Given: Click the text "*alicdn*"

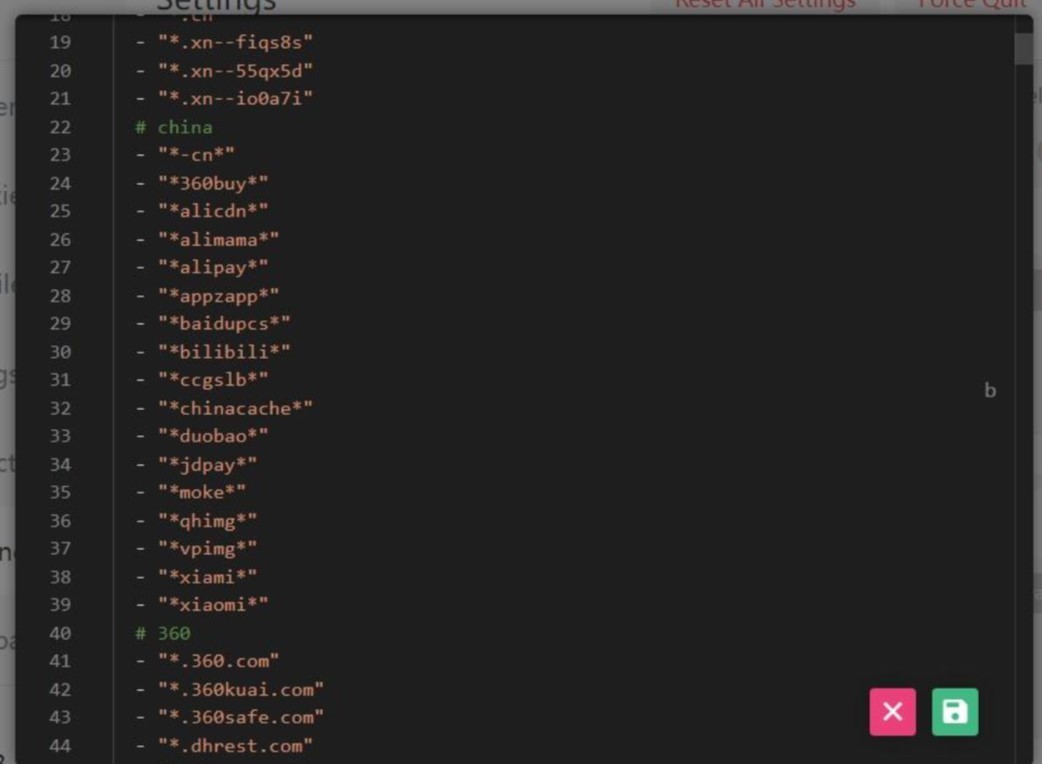Looking at the screenshot, I should coord(213,211).
